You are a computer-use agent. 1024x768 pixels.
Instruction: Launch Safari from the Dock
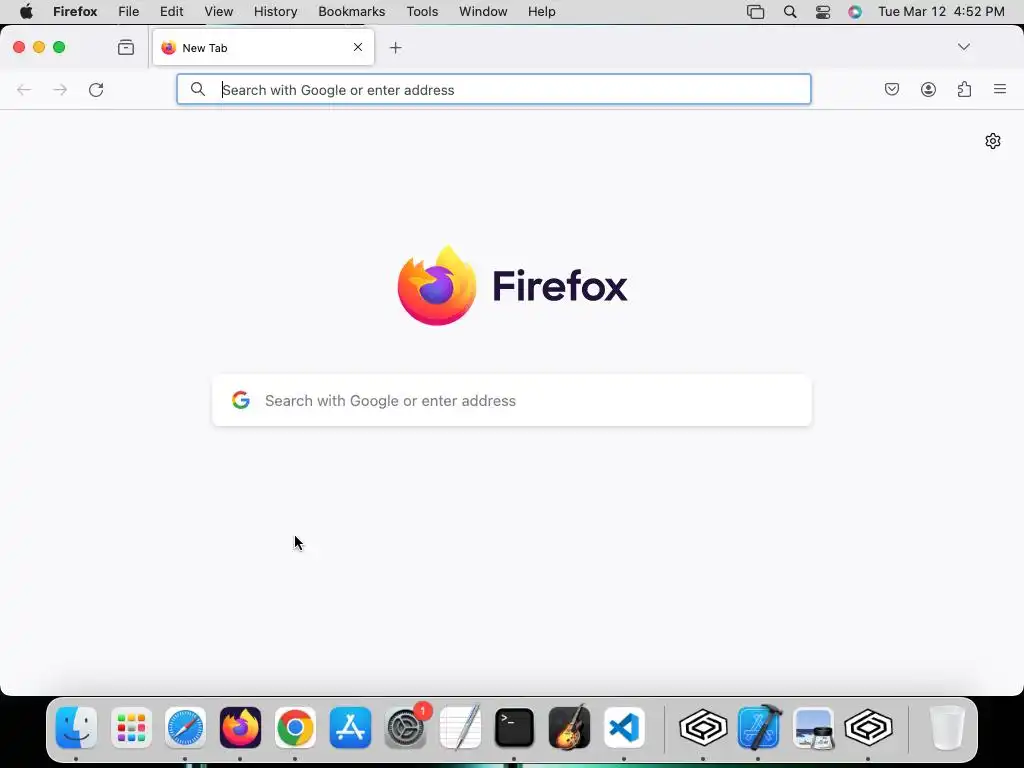(185, 728)
